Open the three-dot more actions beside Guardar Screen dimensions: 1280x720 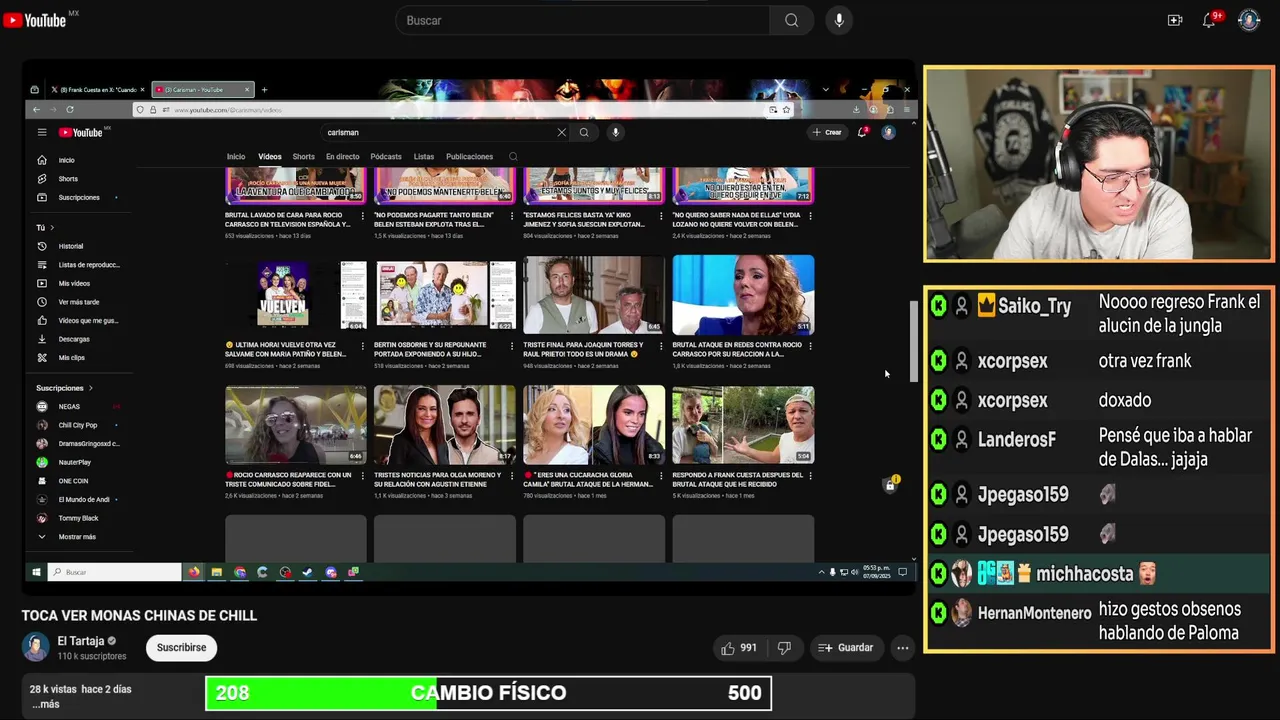click(x=903, y=648)
